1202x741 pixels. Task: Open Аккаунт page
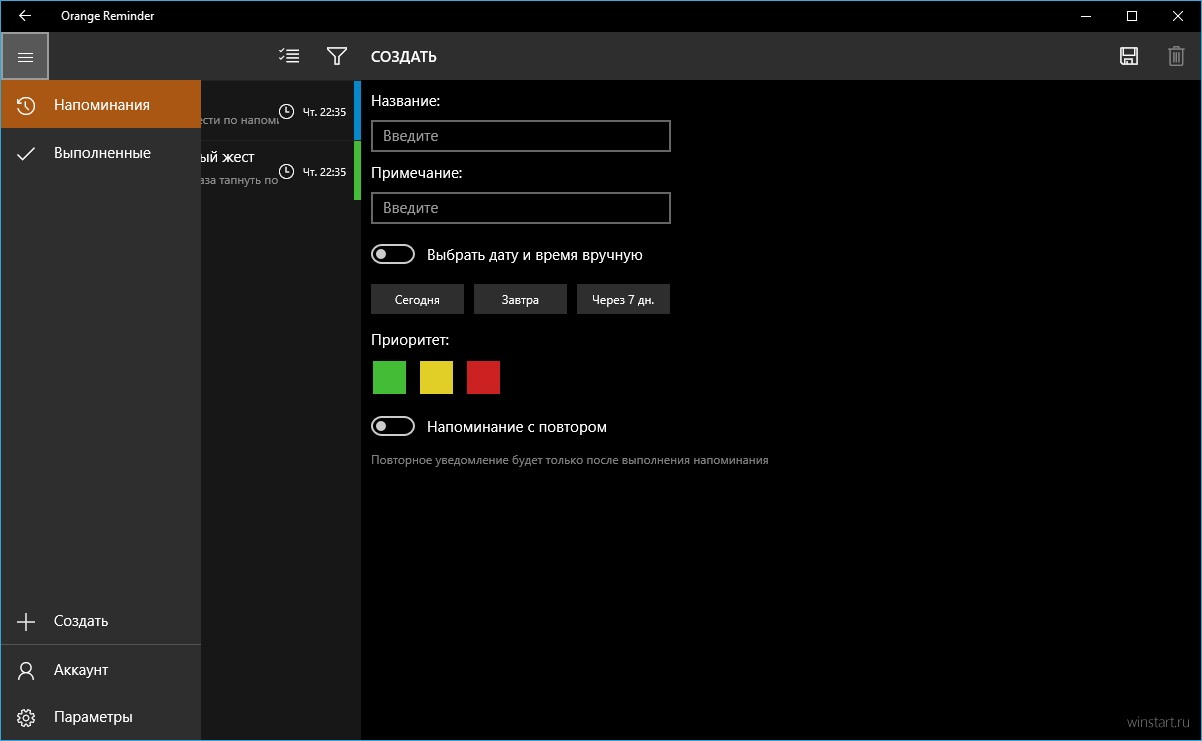(101, 670)
